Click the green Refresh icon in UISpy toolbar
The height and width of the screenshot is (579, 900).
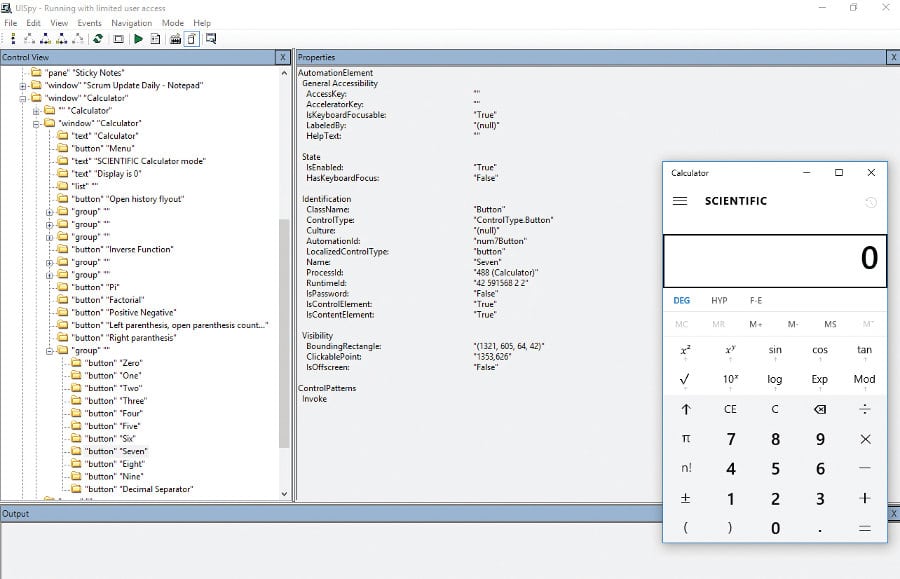pyautogui.click(x=98, y=39)
